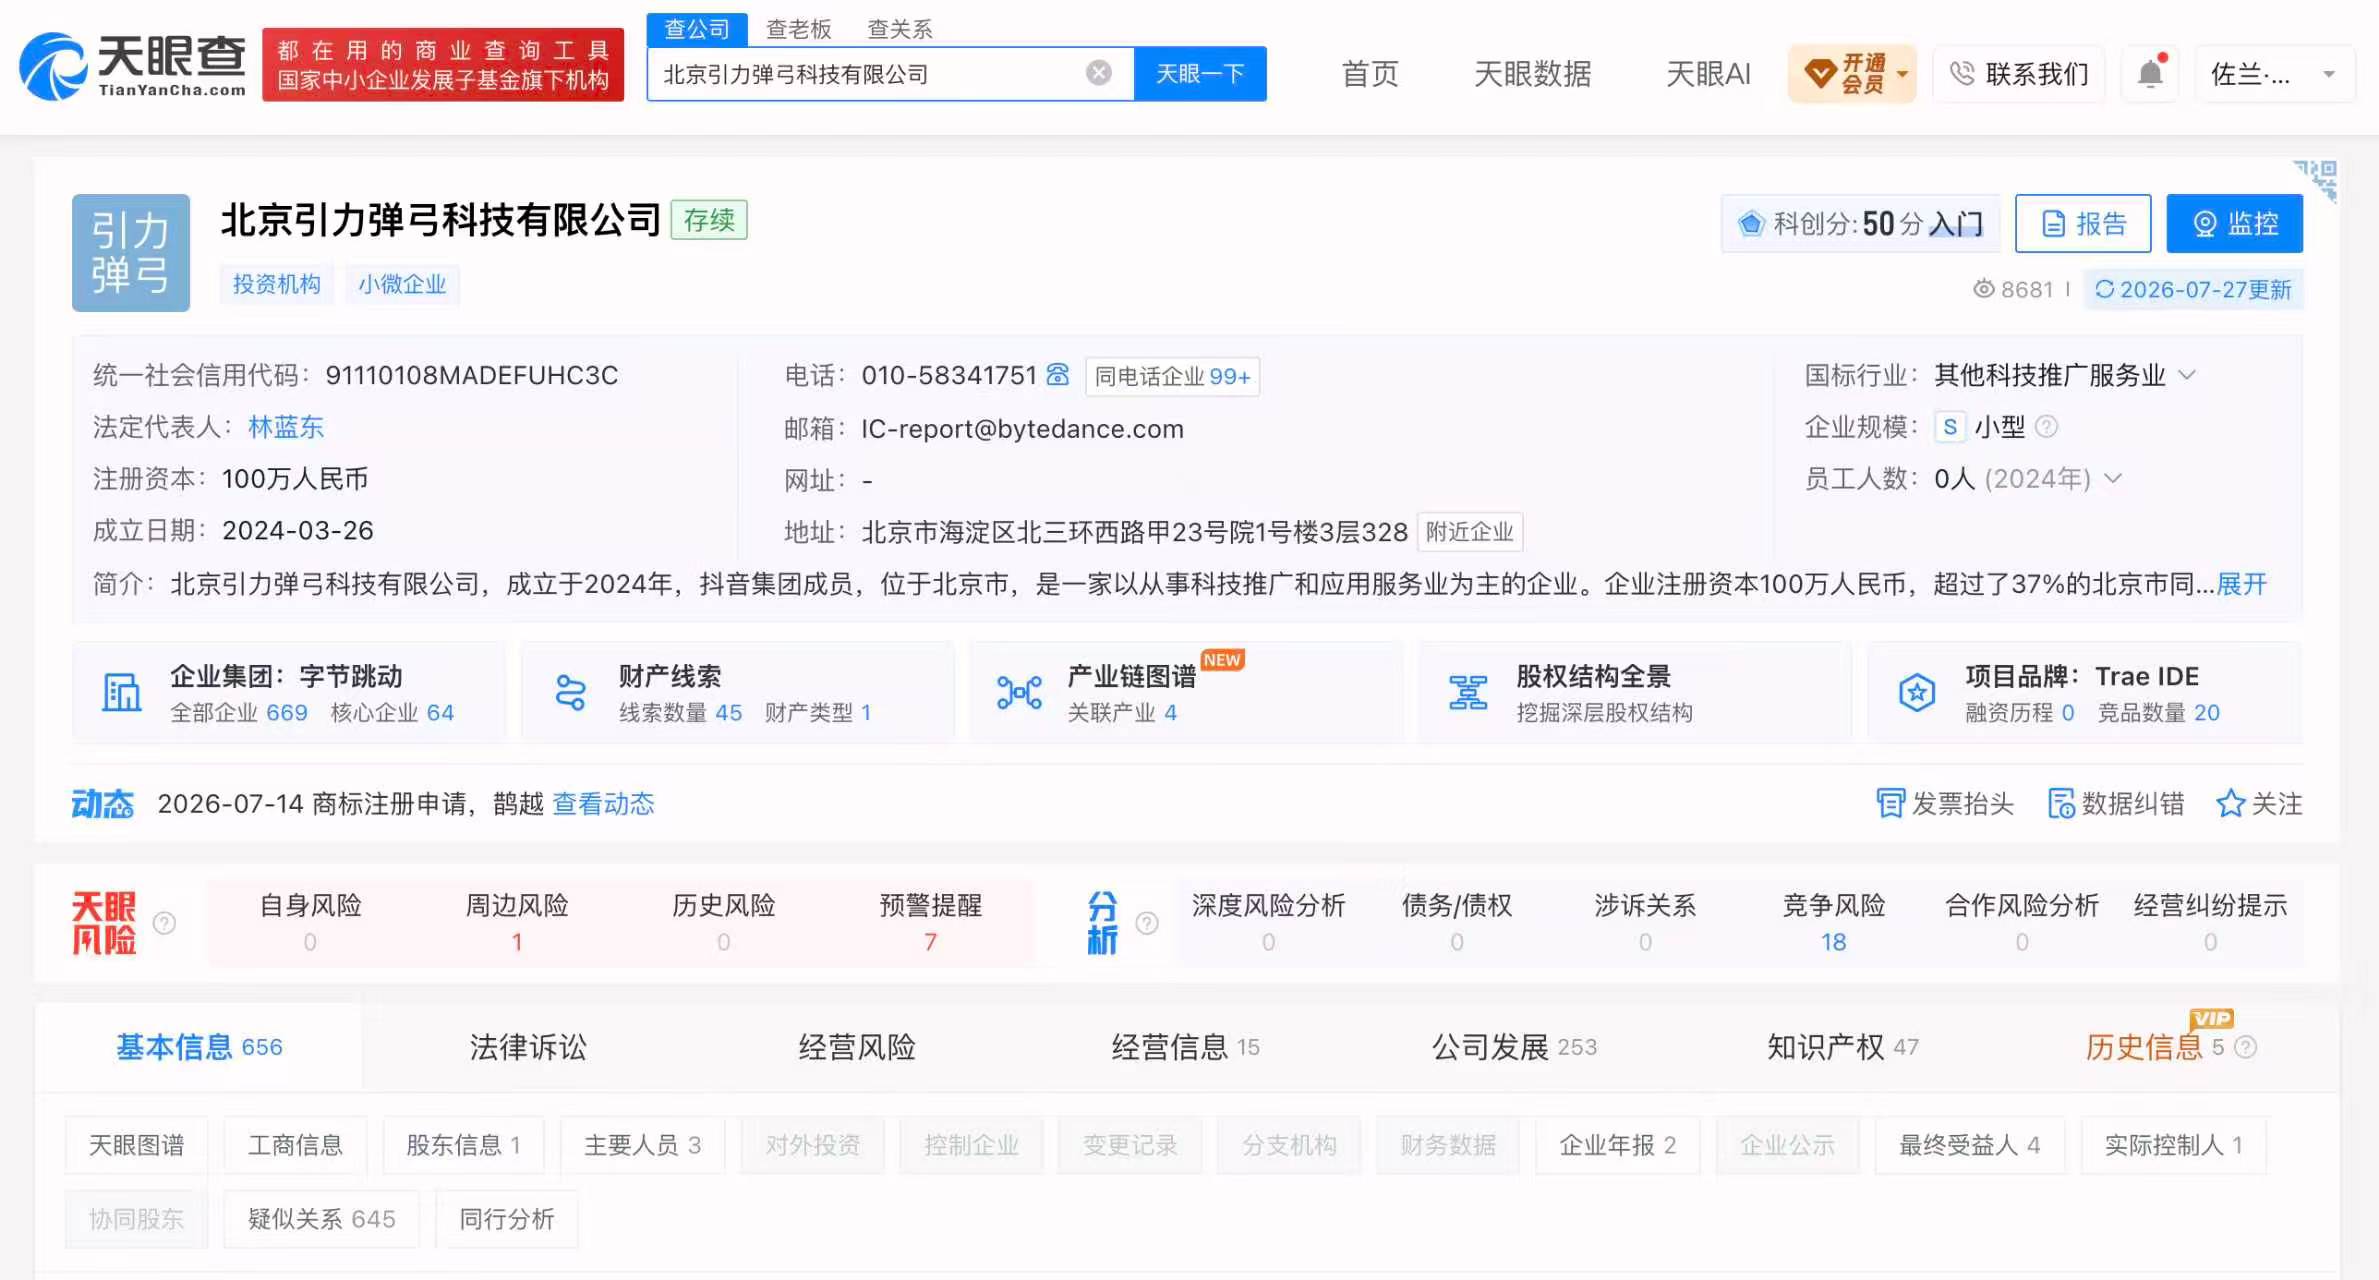Expand the 员工人数 year dropdown chevron
This screenshot has height=1280, width=2379.
pyautogui.click(x=2113, y=478)
